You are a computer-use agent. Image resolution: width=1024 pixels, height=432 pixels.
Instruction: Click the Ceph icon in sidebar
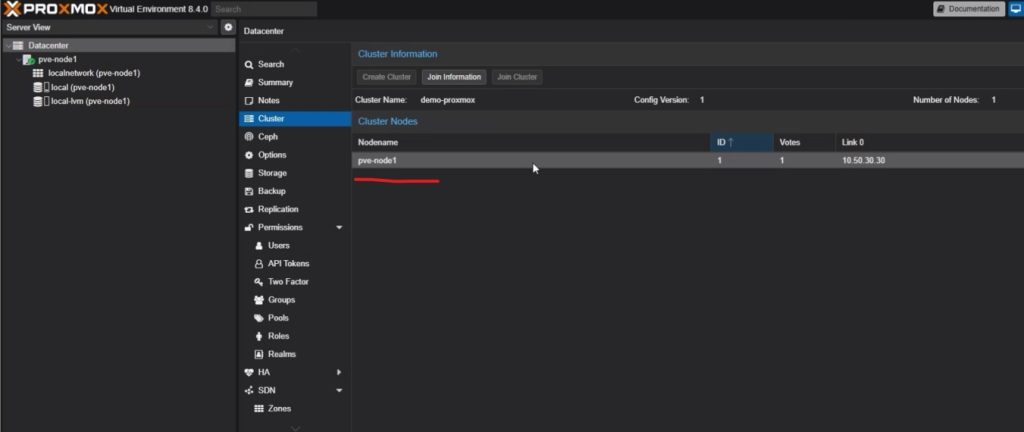(x=249, y=137)
